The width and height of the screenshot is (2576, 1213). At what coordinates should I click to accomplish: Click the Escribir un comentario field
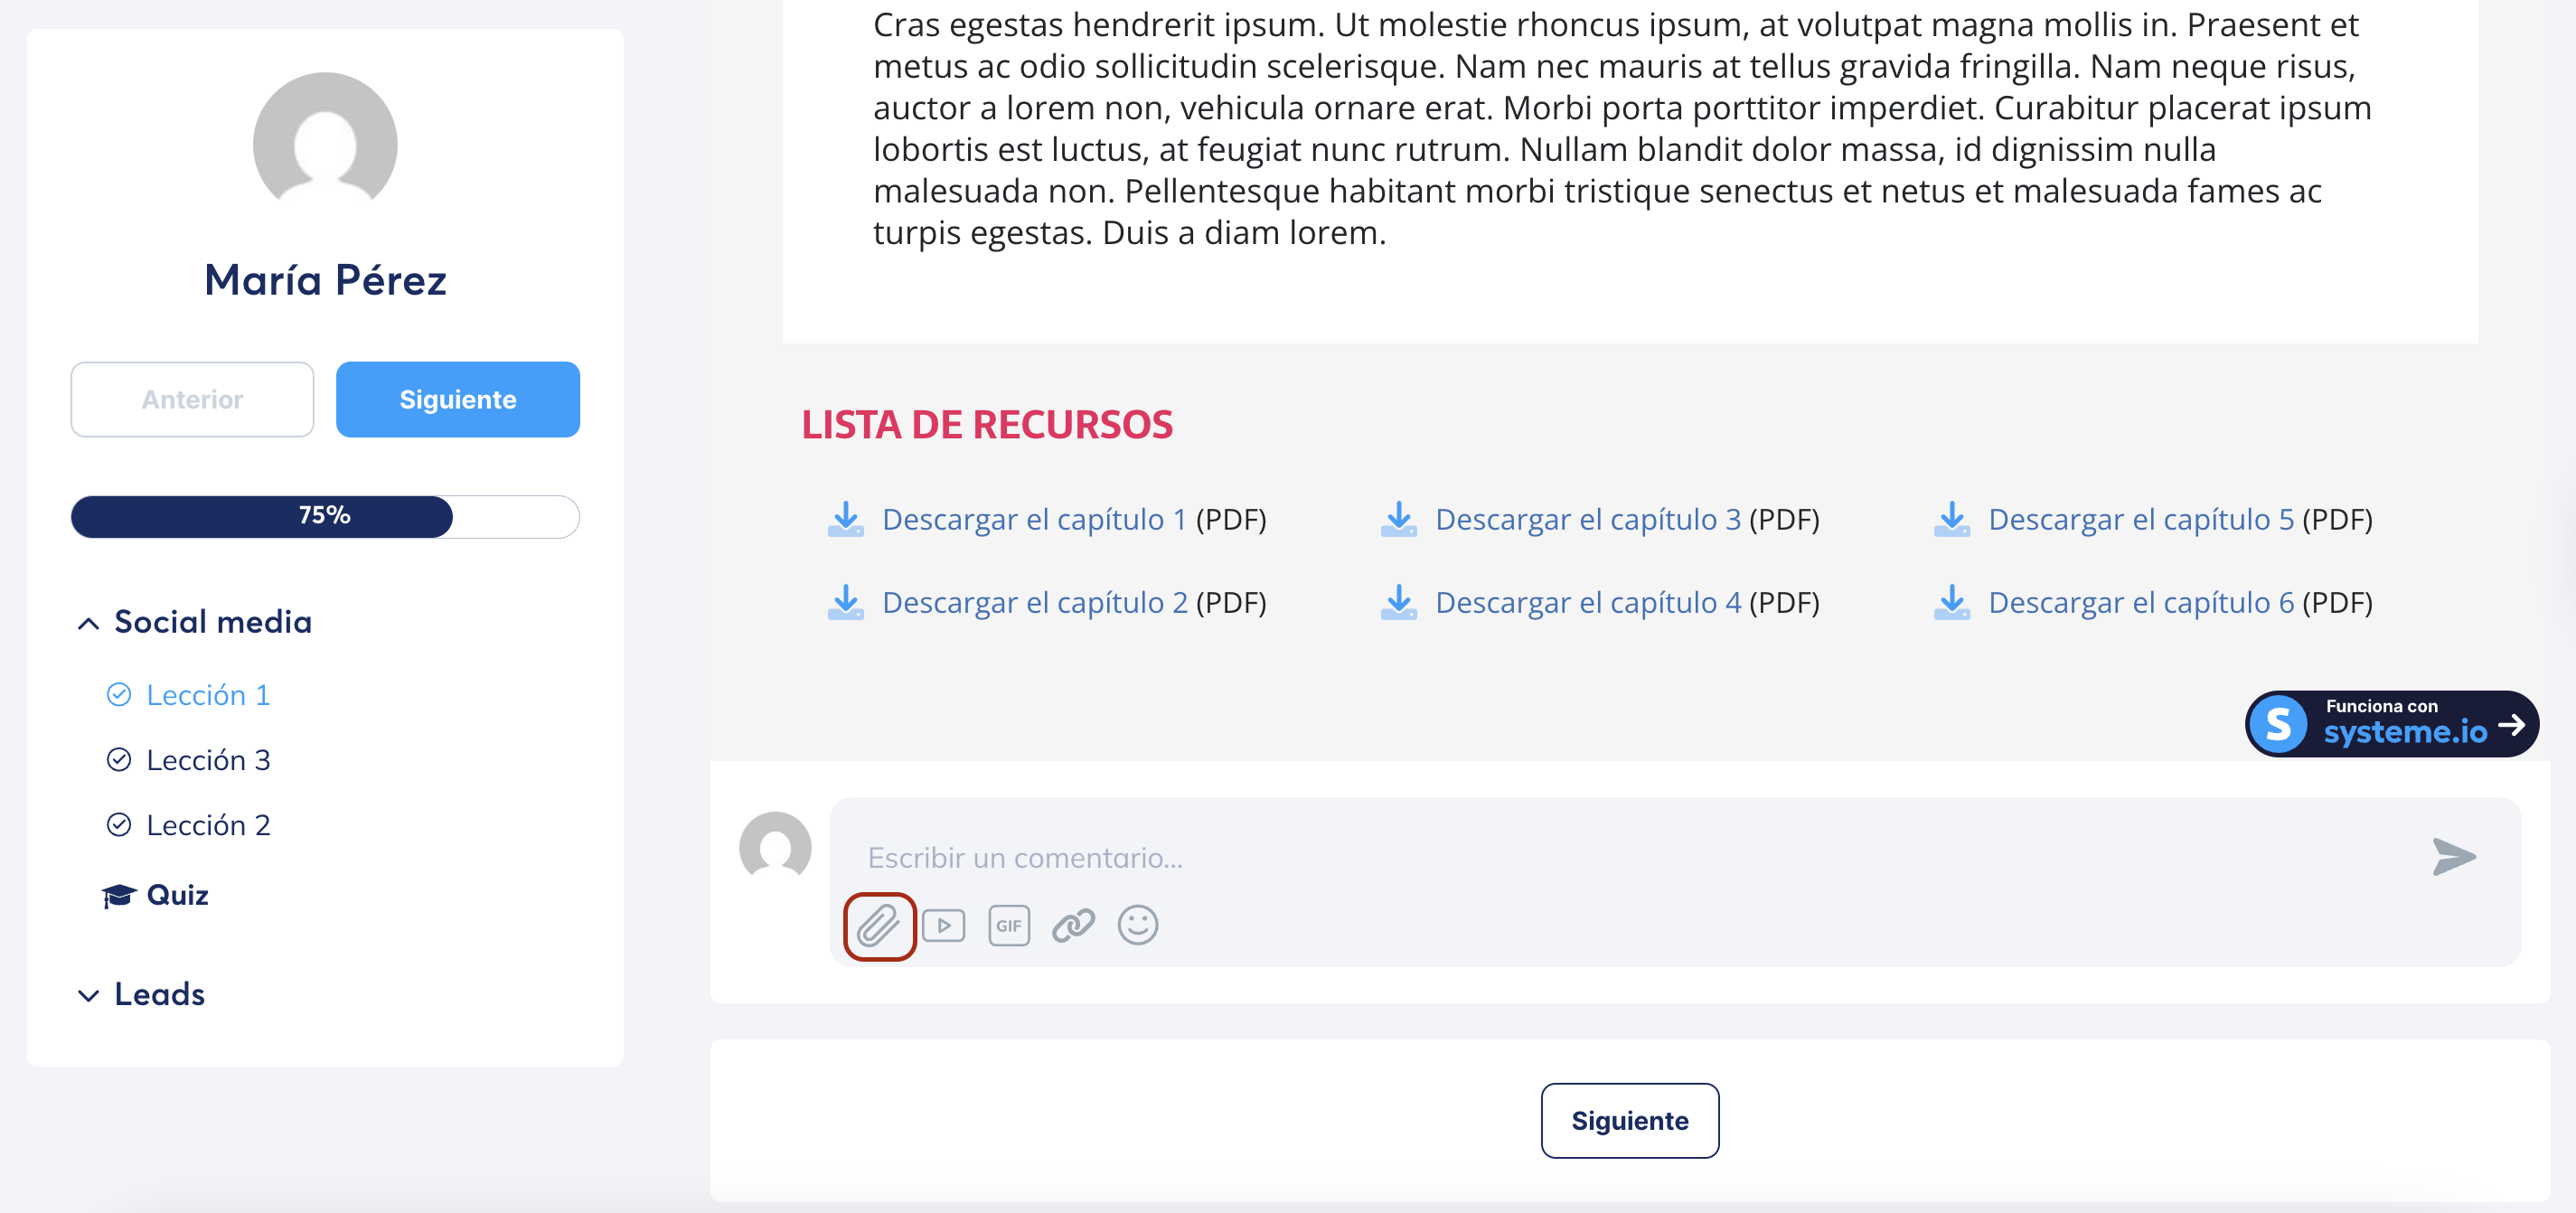pos(1600,858)
